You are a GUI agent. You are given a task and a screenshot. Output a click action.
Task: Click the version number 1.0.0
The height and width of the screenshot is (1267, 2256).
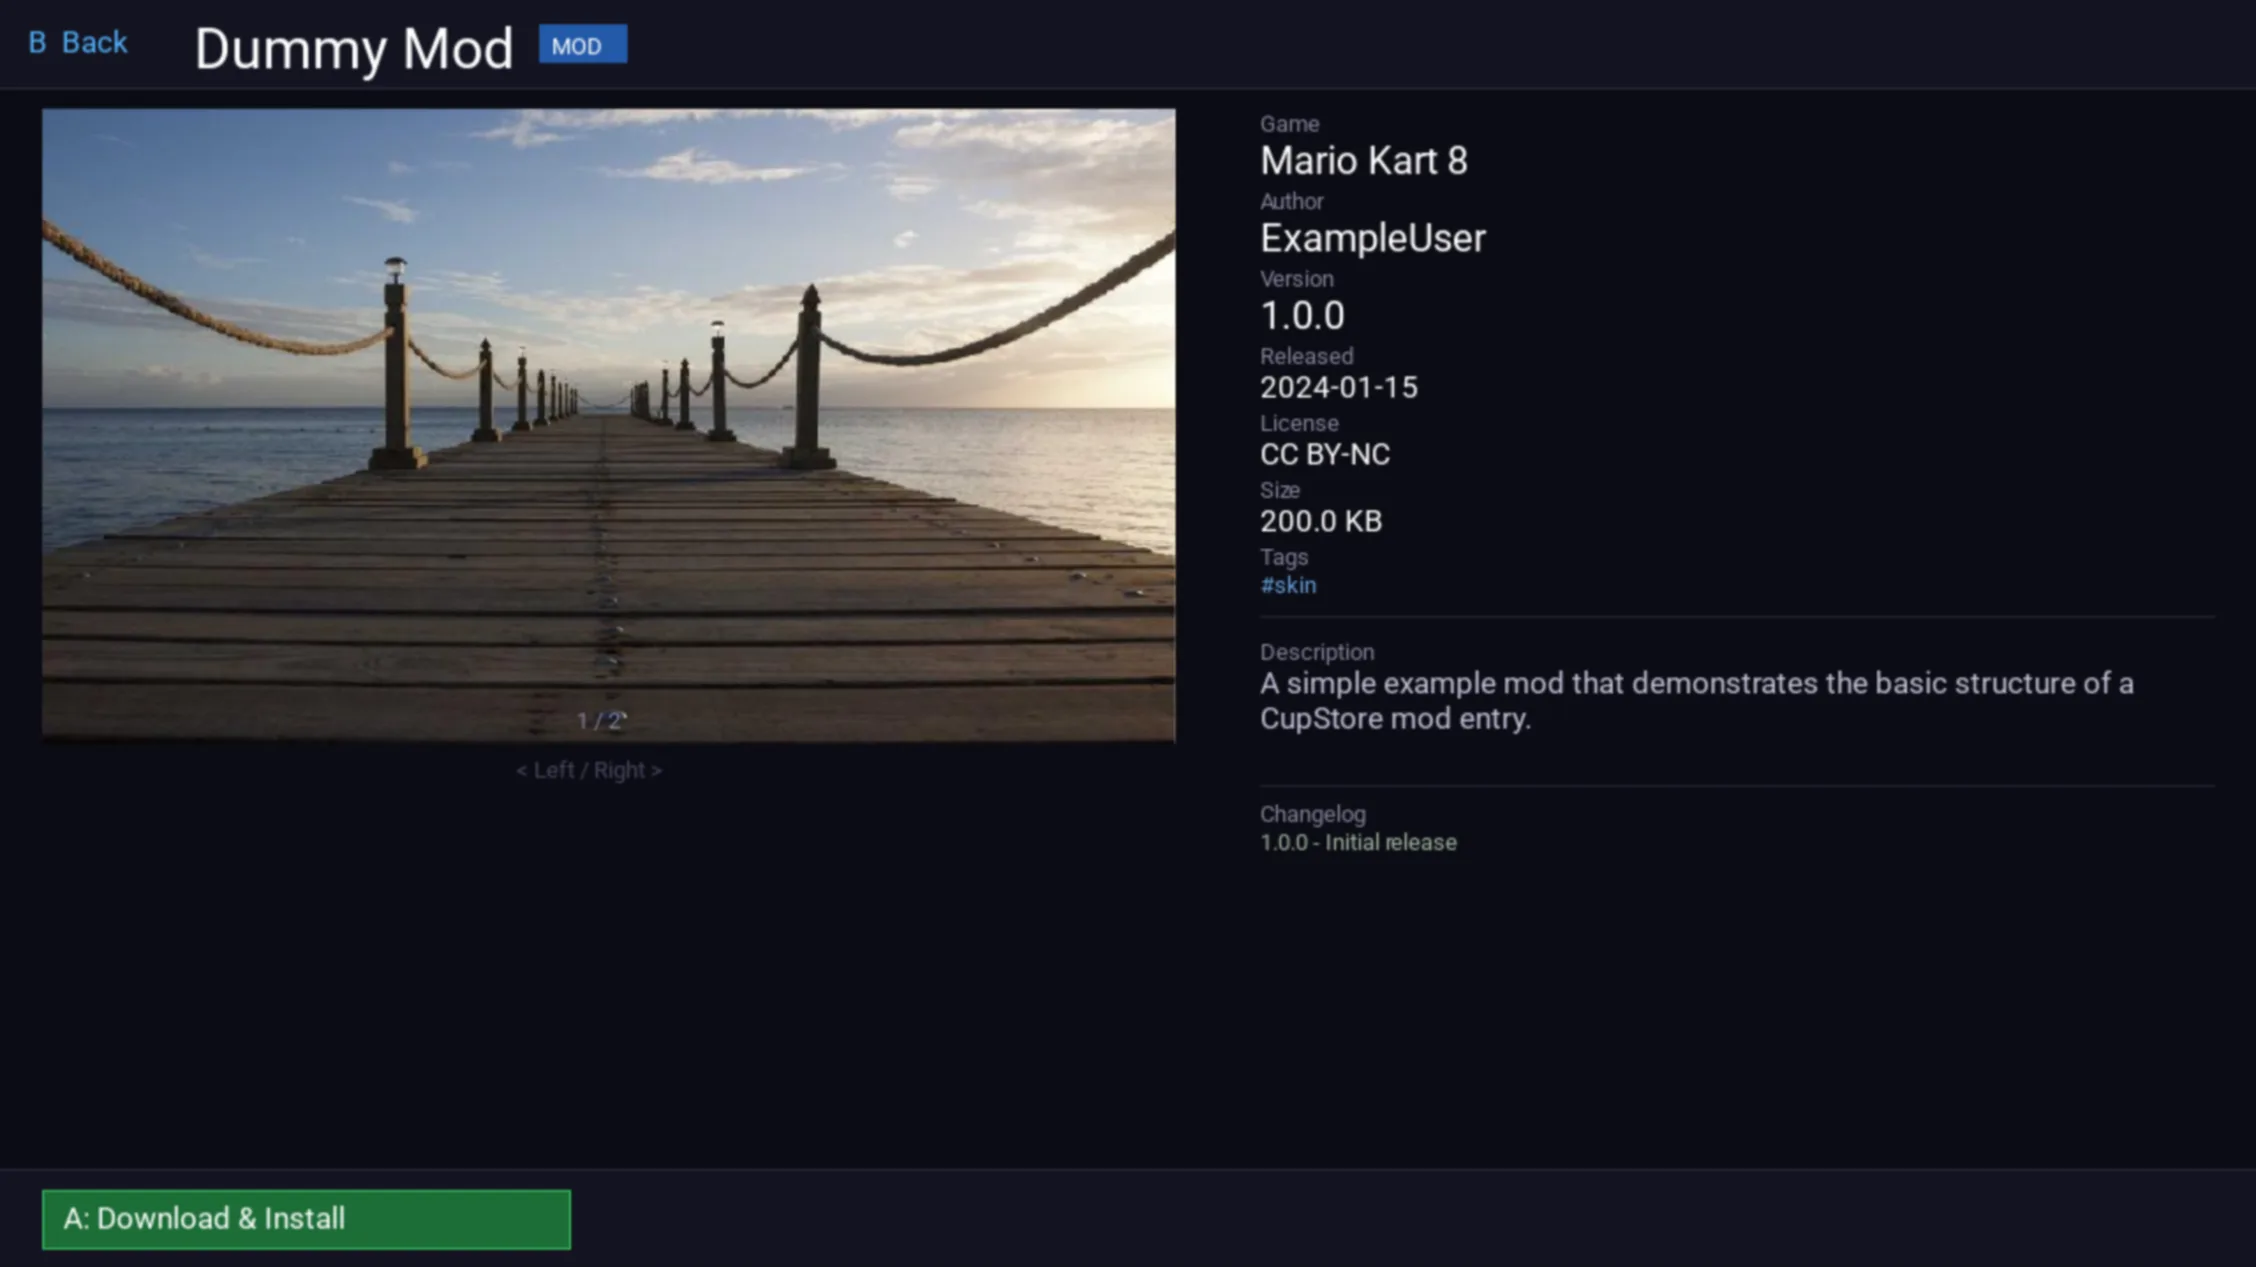pyautogui.click(x=1302, y=316)
